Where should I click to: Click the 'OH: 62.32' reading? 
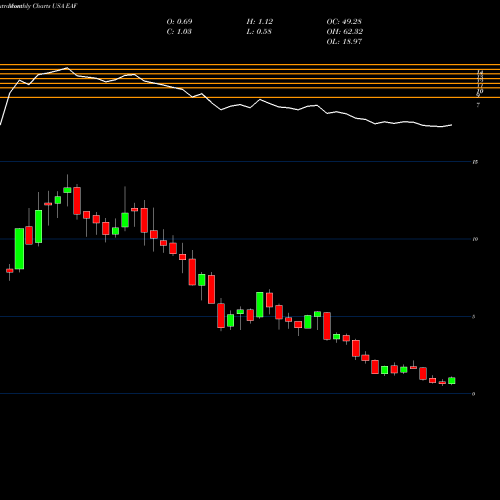coord(345,31)
